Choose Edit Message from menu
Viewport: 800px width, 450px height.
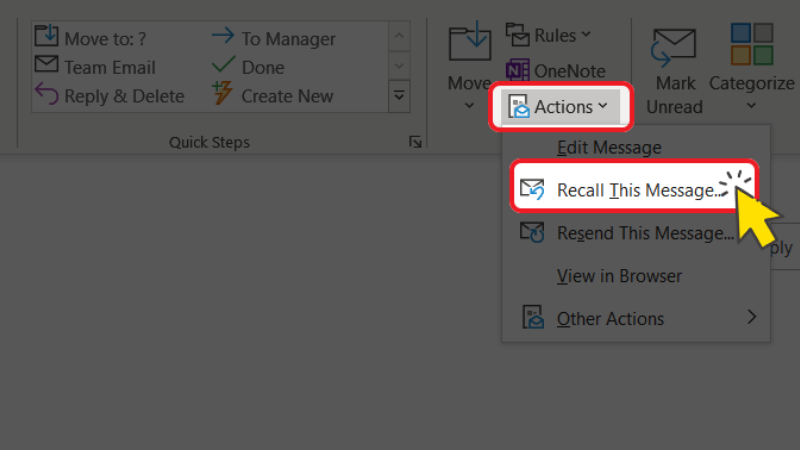(x=609, y=148)
